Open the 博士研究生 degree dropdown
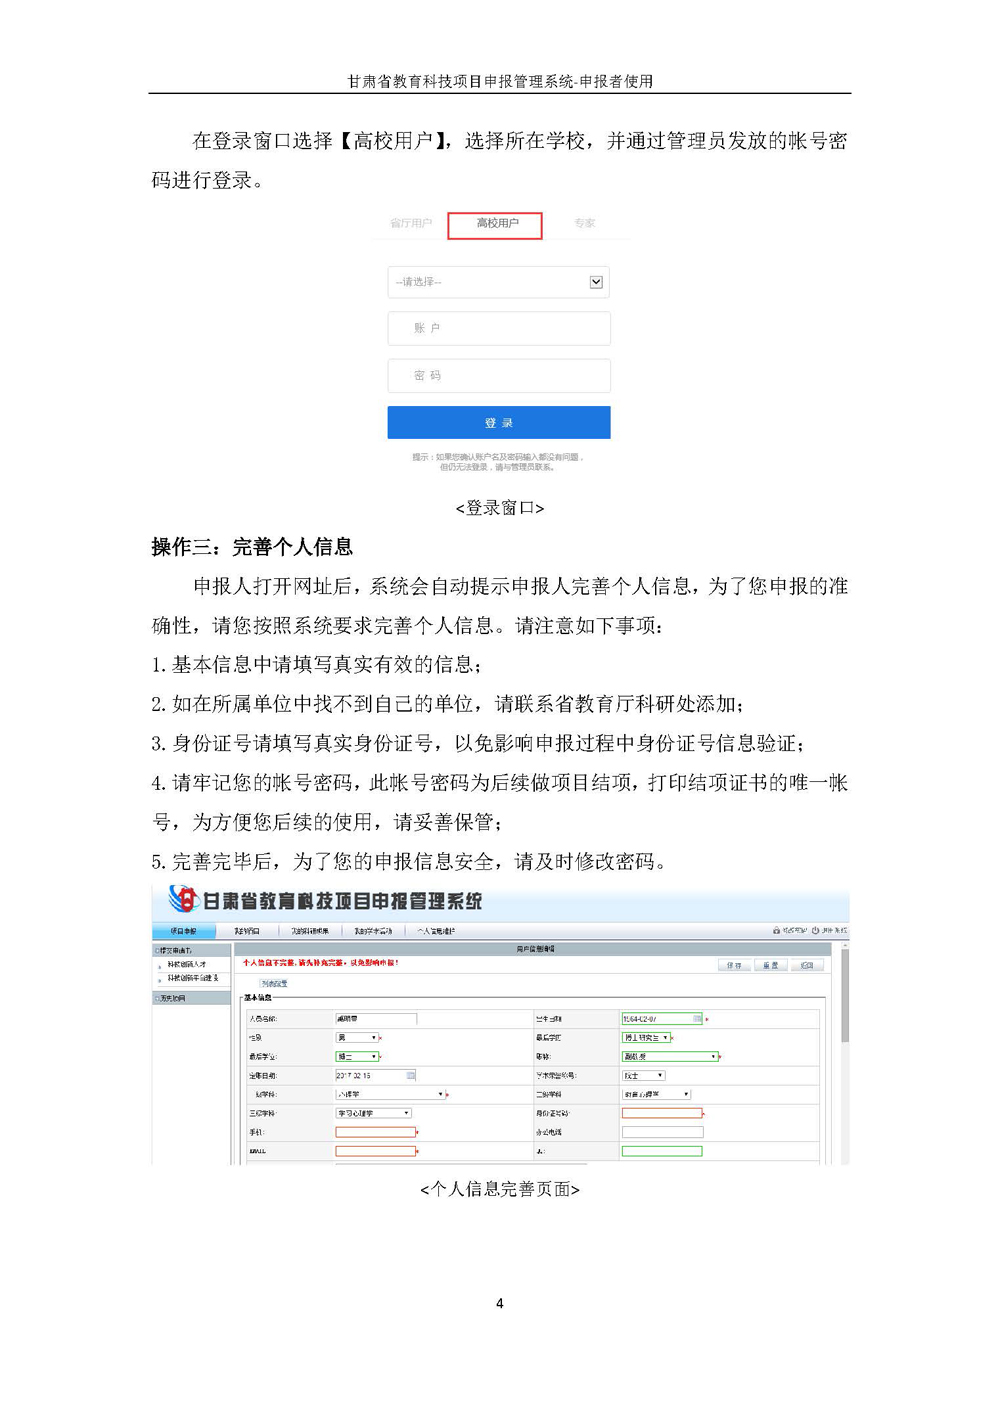Screen dimensions: 1000x1414 pyautogui.click(x=645, y=1038)
